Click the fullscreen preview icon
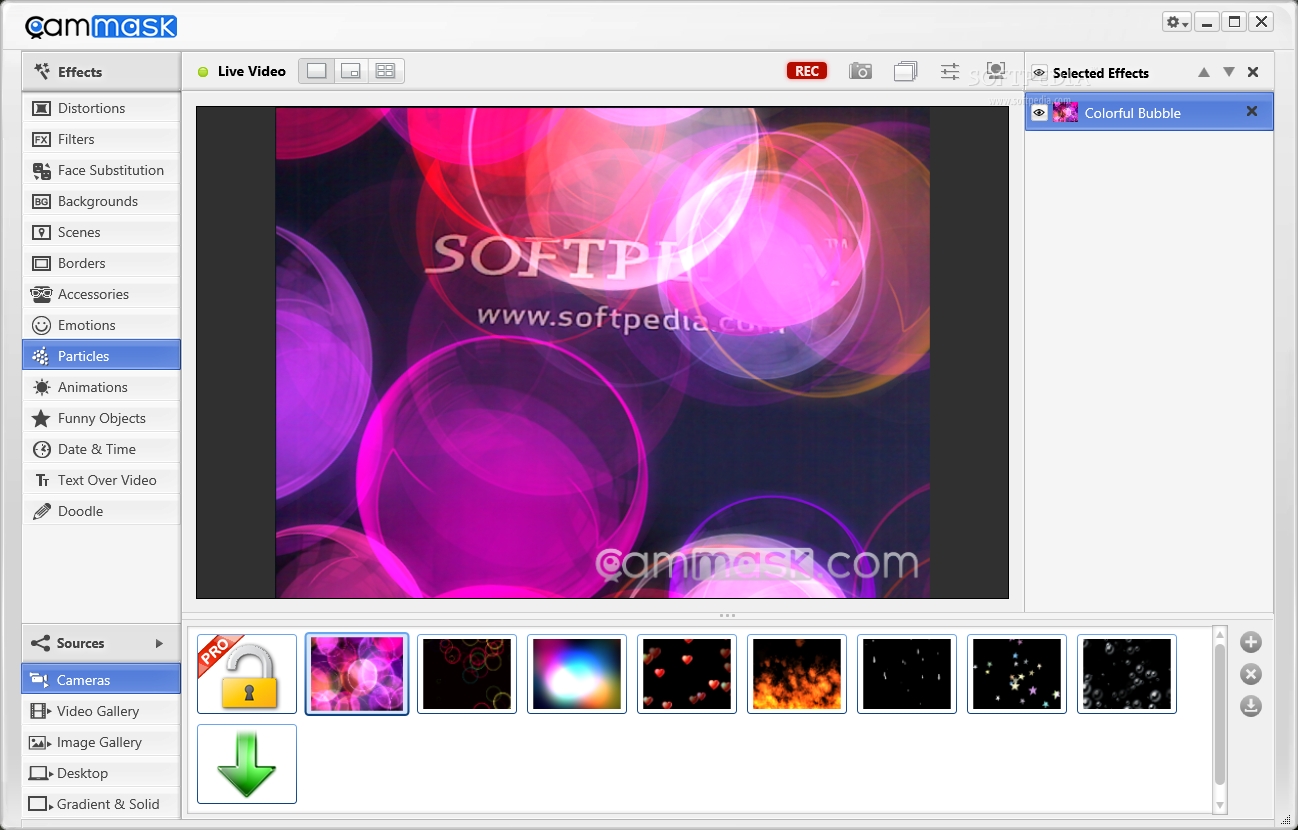 point(995,70)
